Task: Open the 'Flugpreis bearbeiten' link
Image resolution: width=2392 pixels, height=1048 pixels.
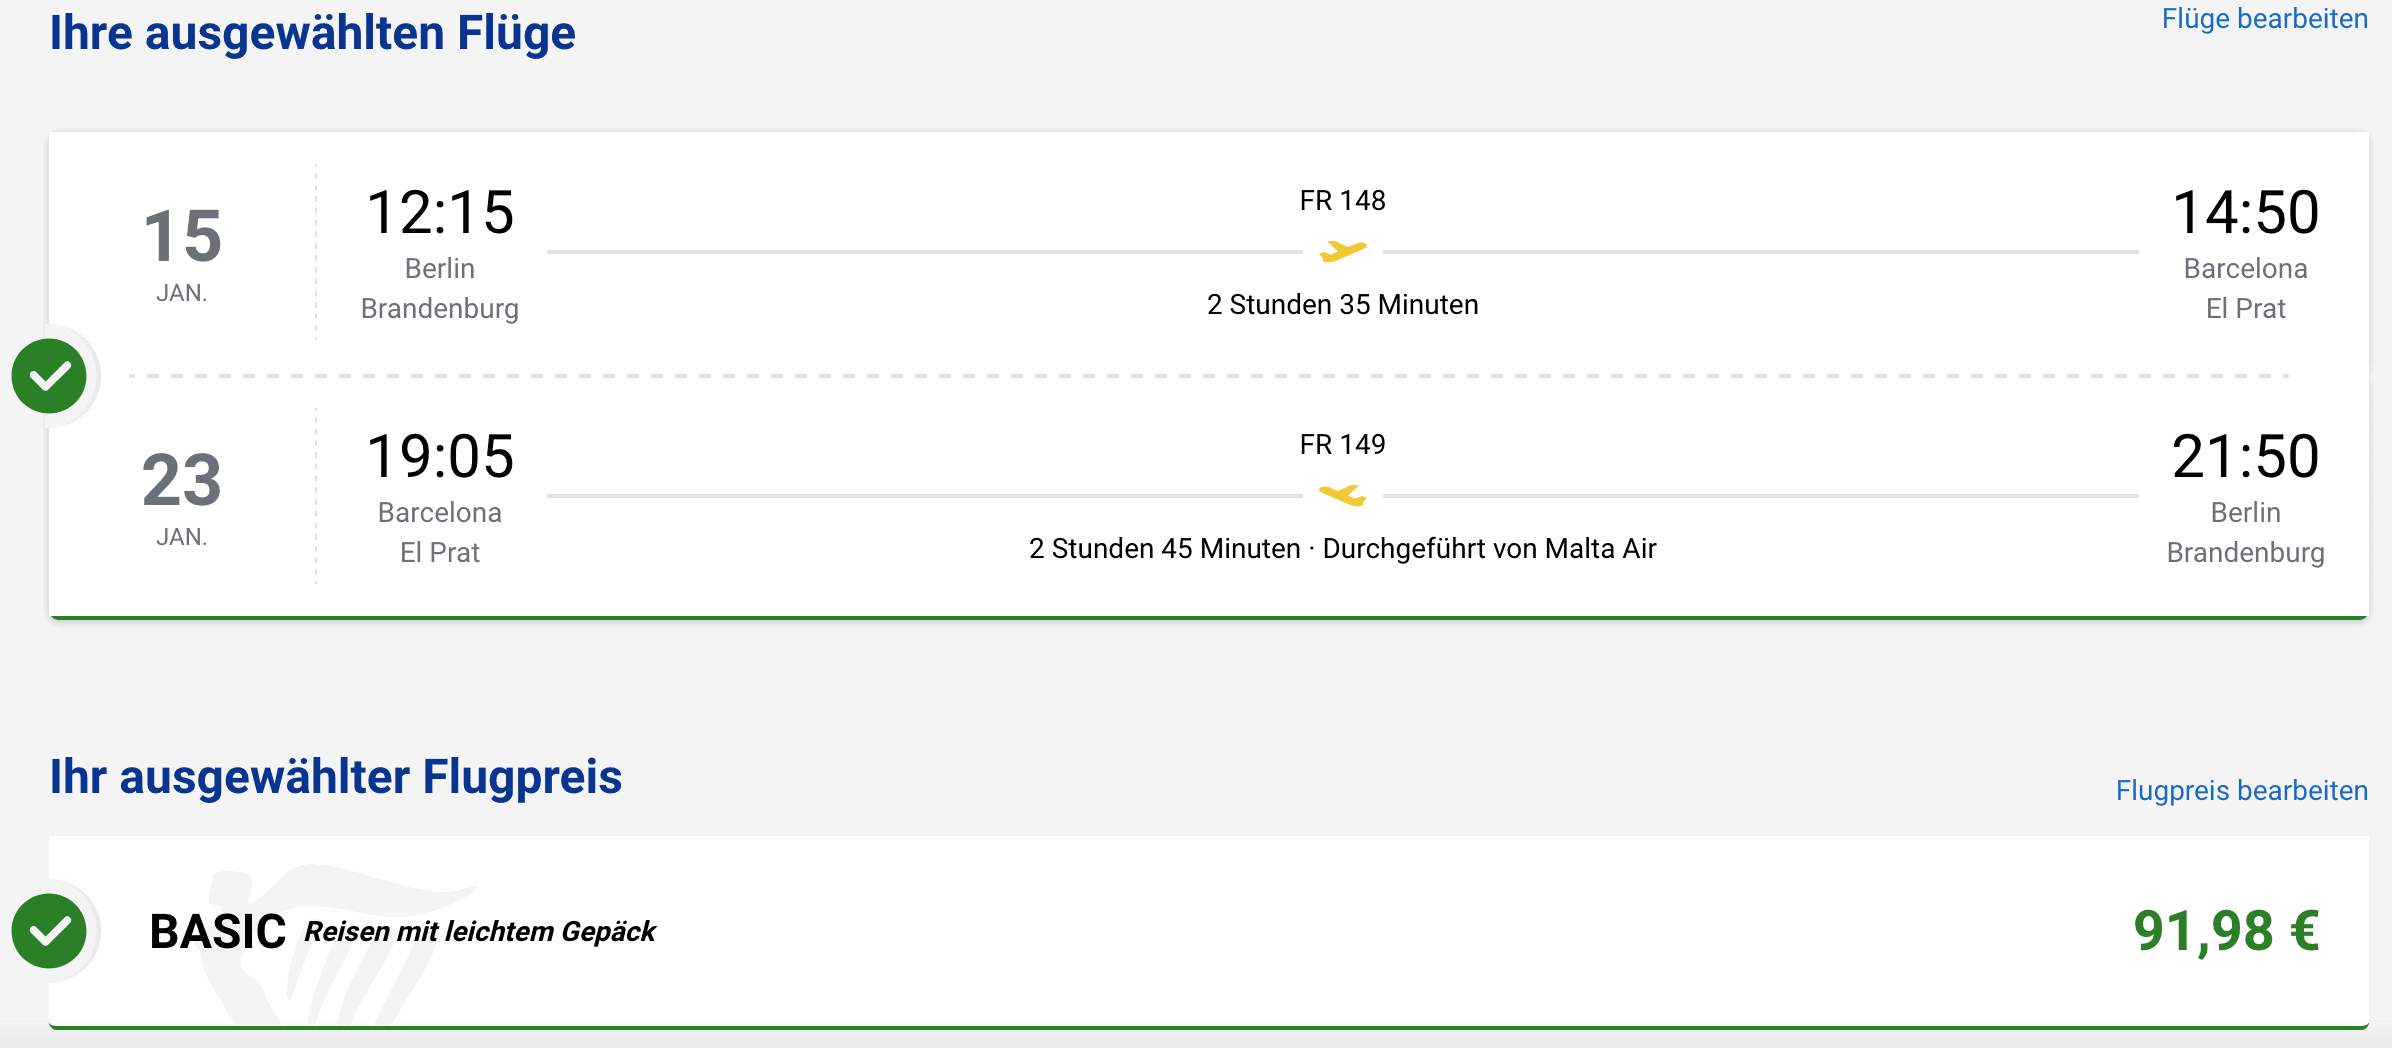Action: (2241, 791)
